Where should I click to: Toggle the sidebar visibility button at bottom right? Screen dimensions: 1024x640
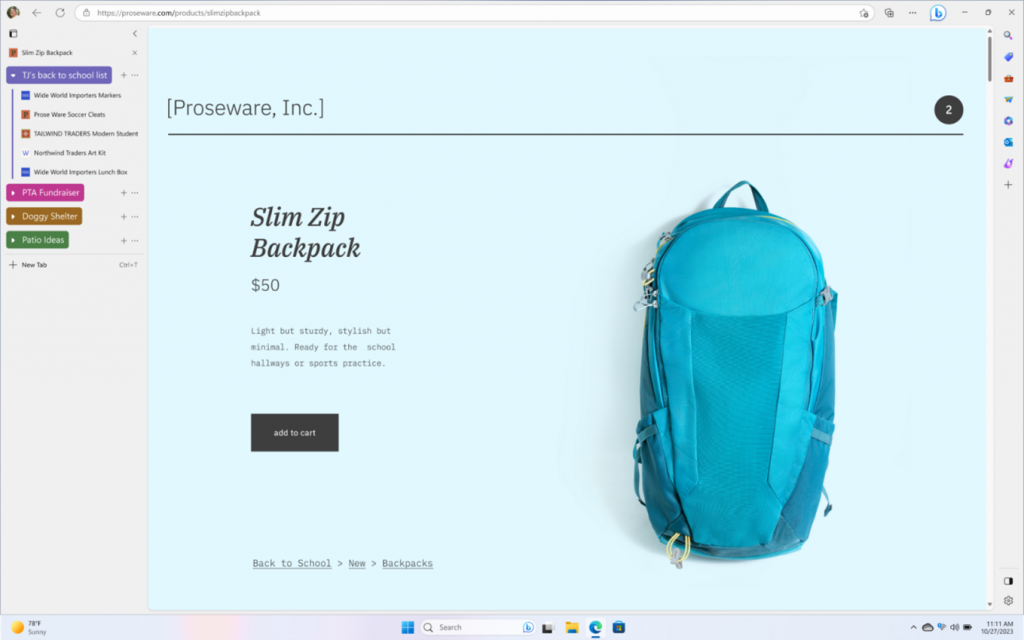(x=1008, y=581)
